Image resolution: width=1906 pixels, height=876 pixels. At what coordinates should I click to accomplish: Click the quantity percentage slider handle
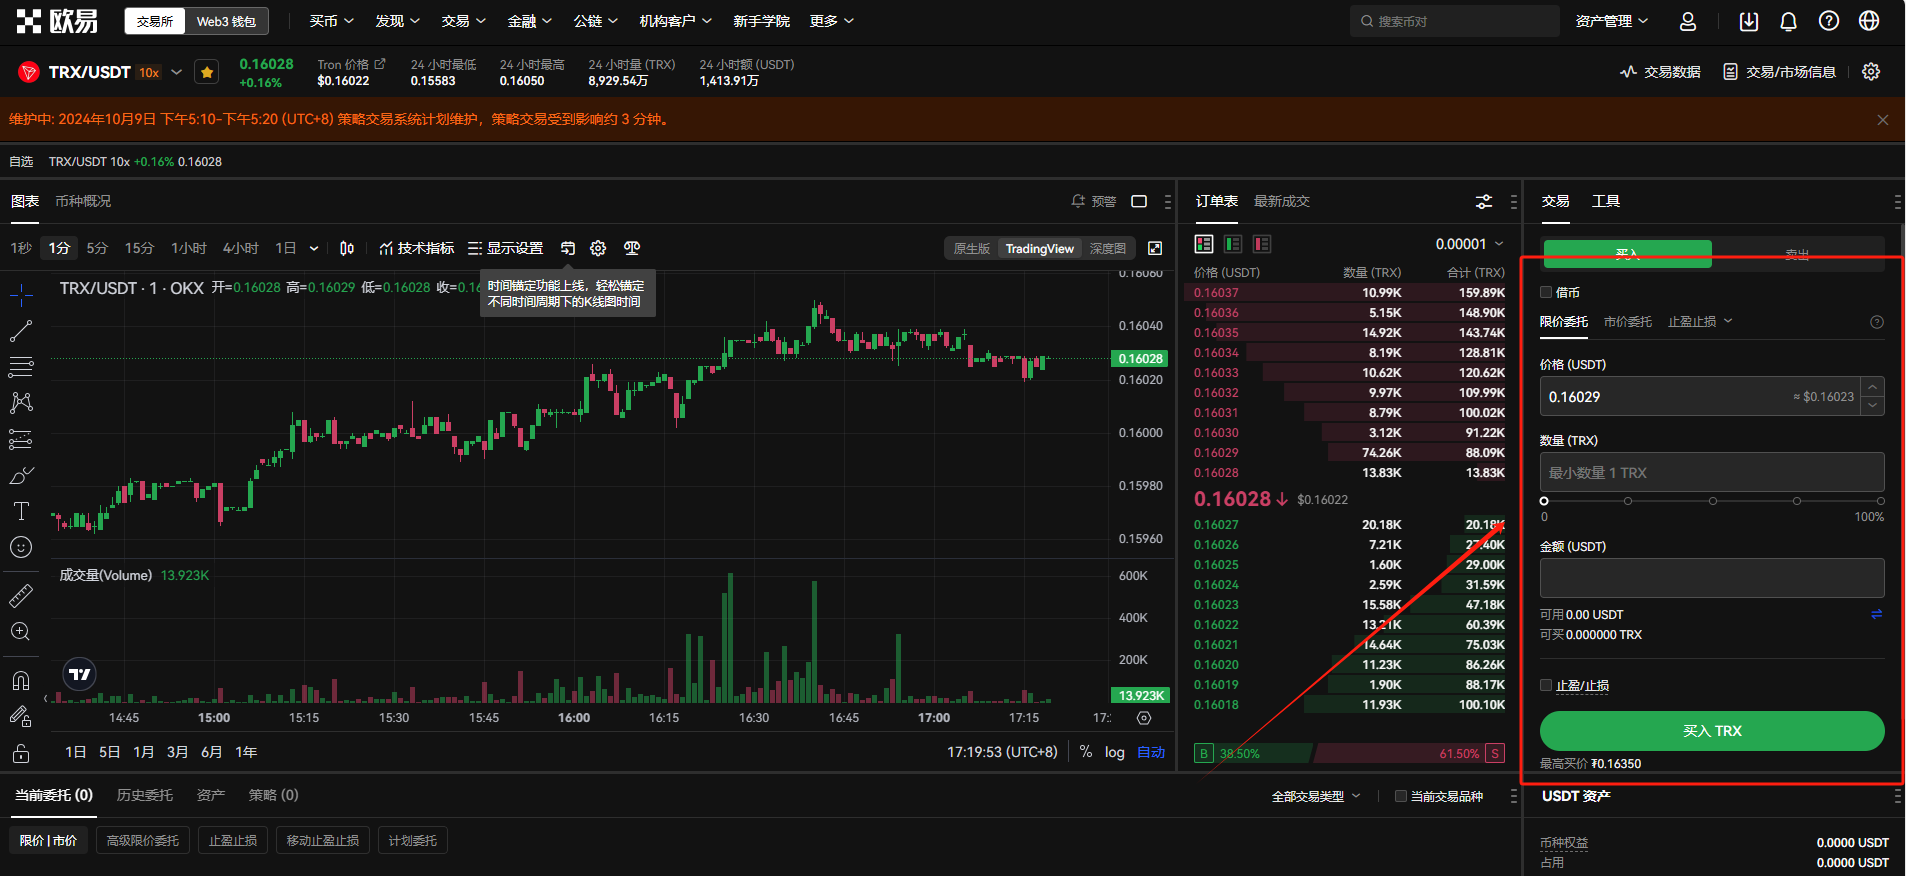[1544, 501]
